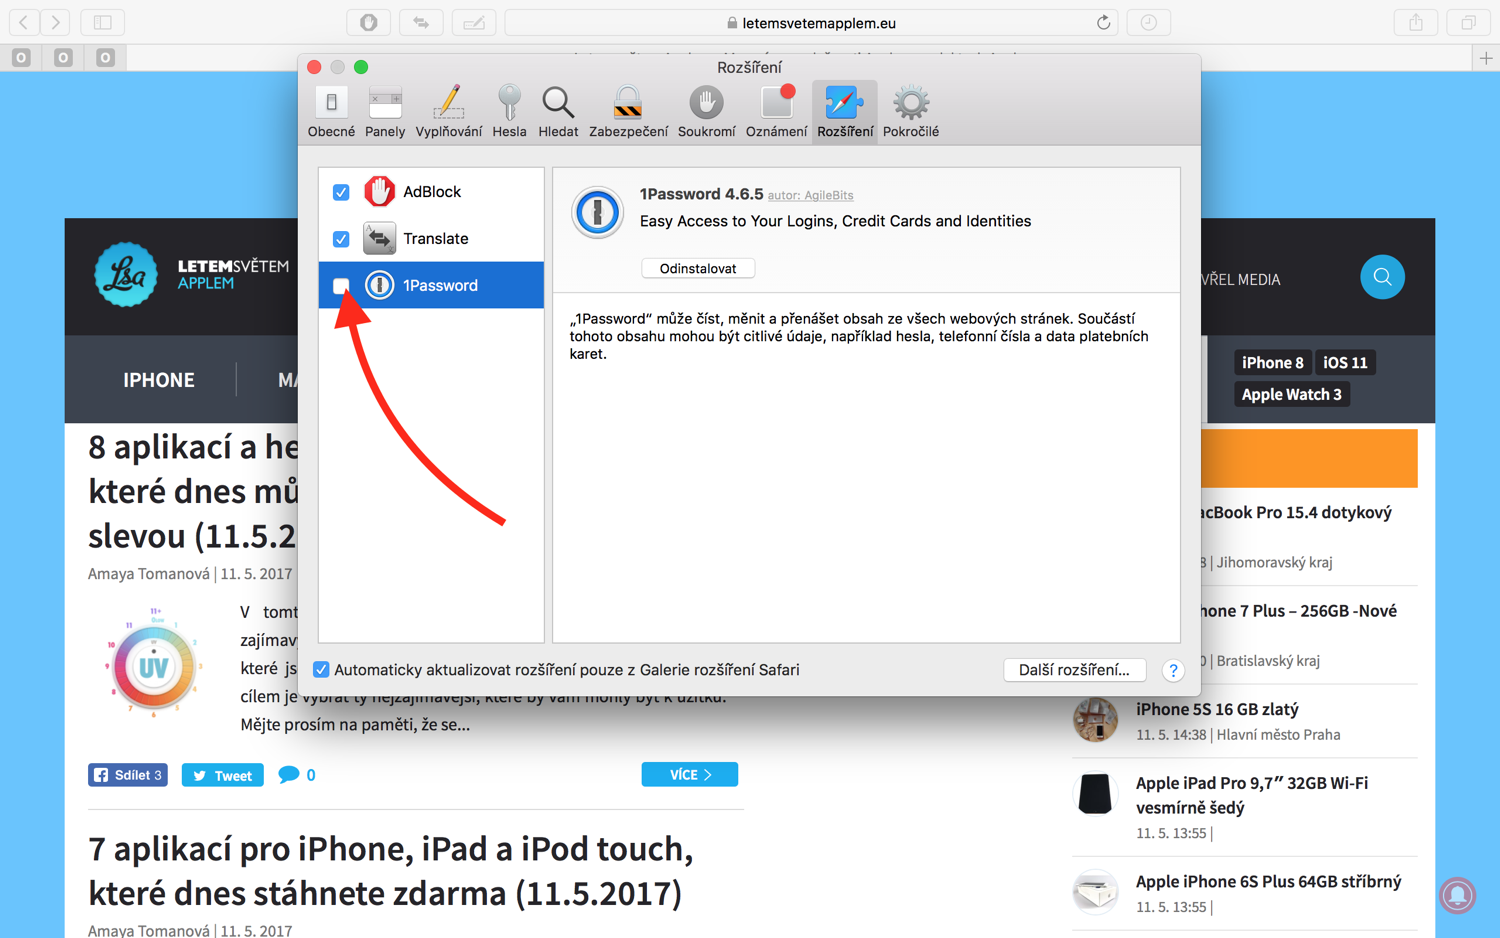Open a new tab with plus button

click(1486, 58)
